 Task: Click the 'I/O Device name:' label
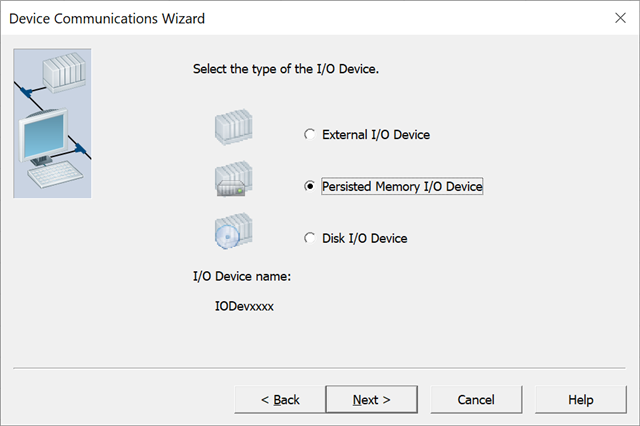point(242,276)
